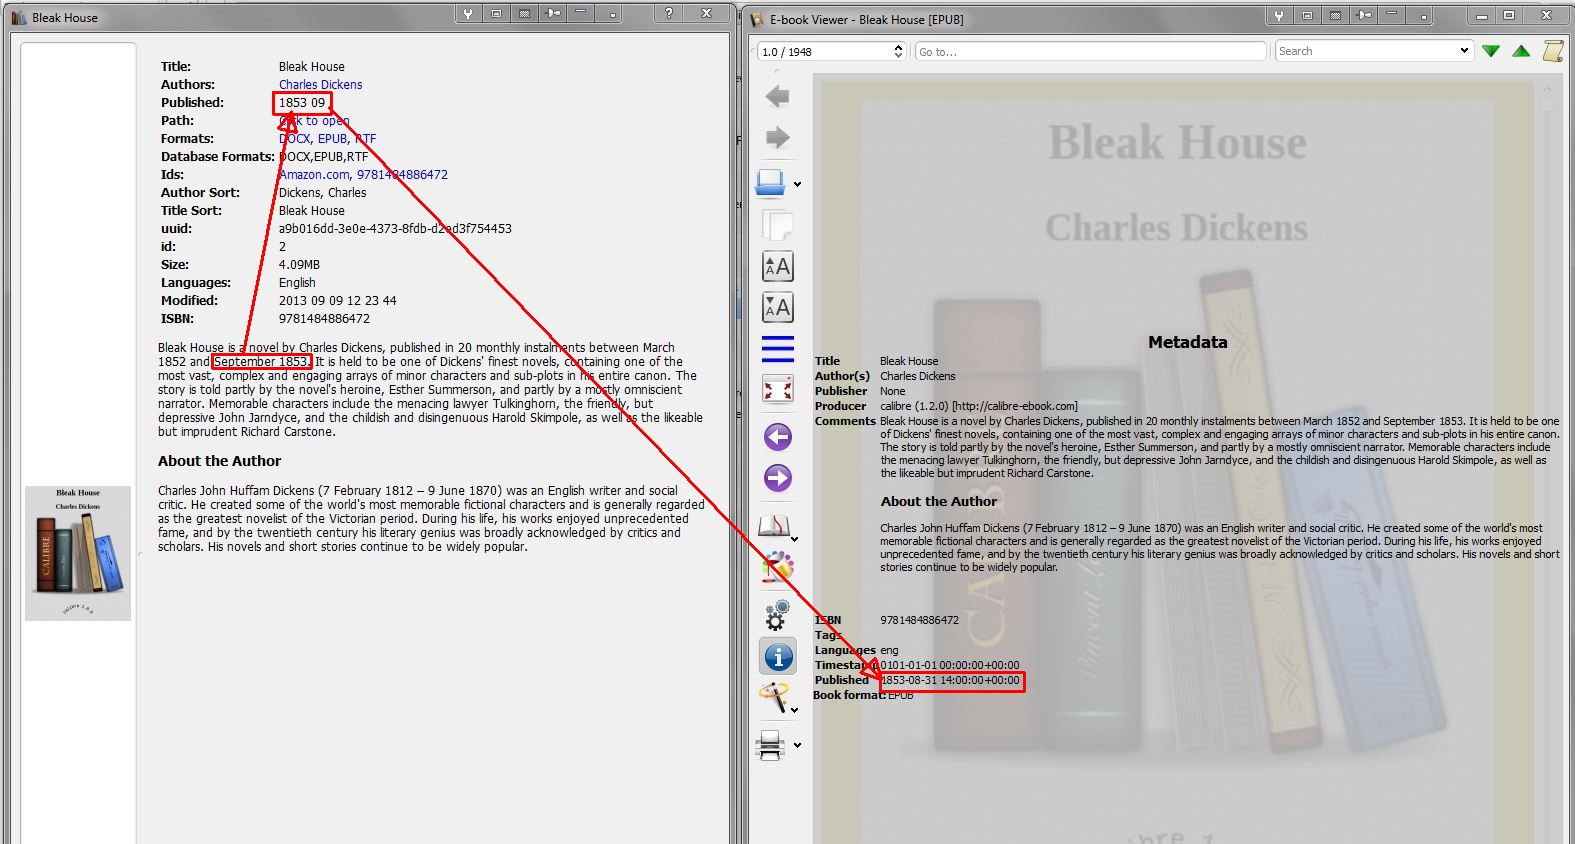Click the Producer value calibre (1.2.0)
This screenshot has height=844, width=1575.
point(979,406)
